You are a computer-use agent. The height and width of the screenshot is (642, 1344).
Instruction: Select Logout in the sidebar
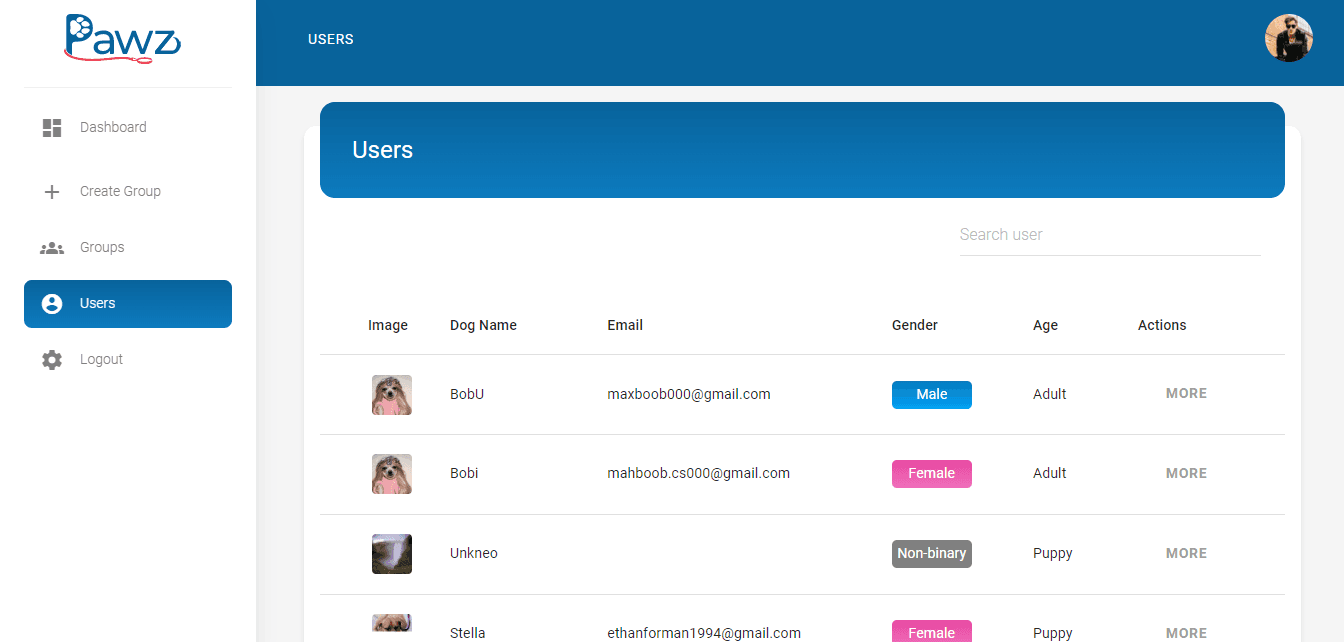click(x=101, y=359)
